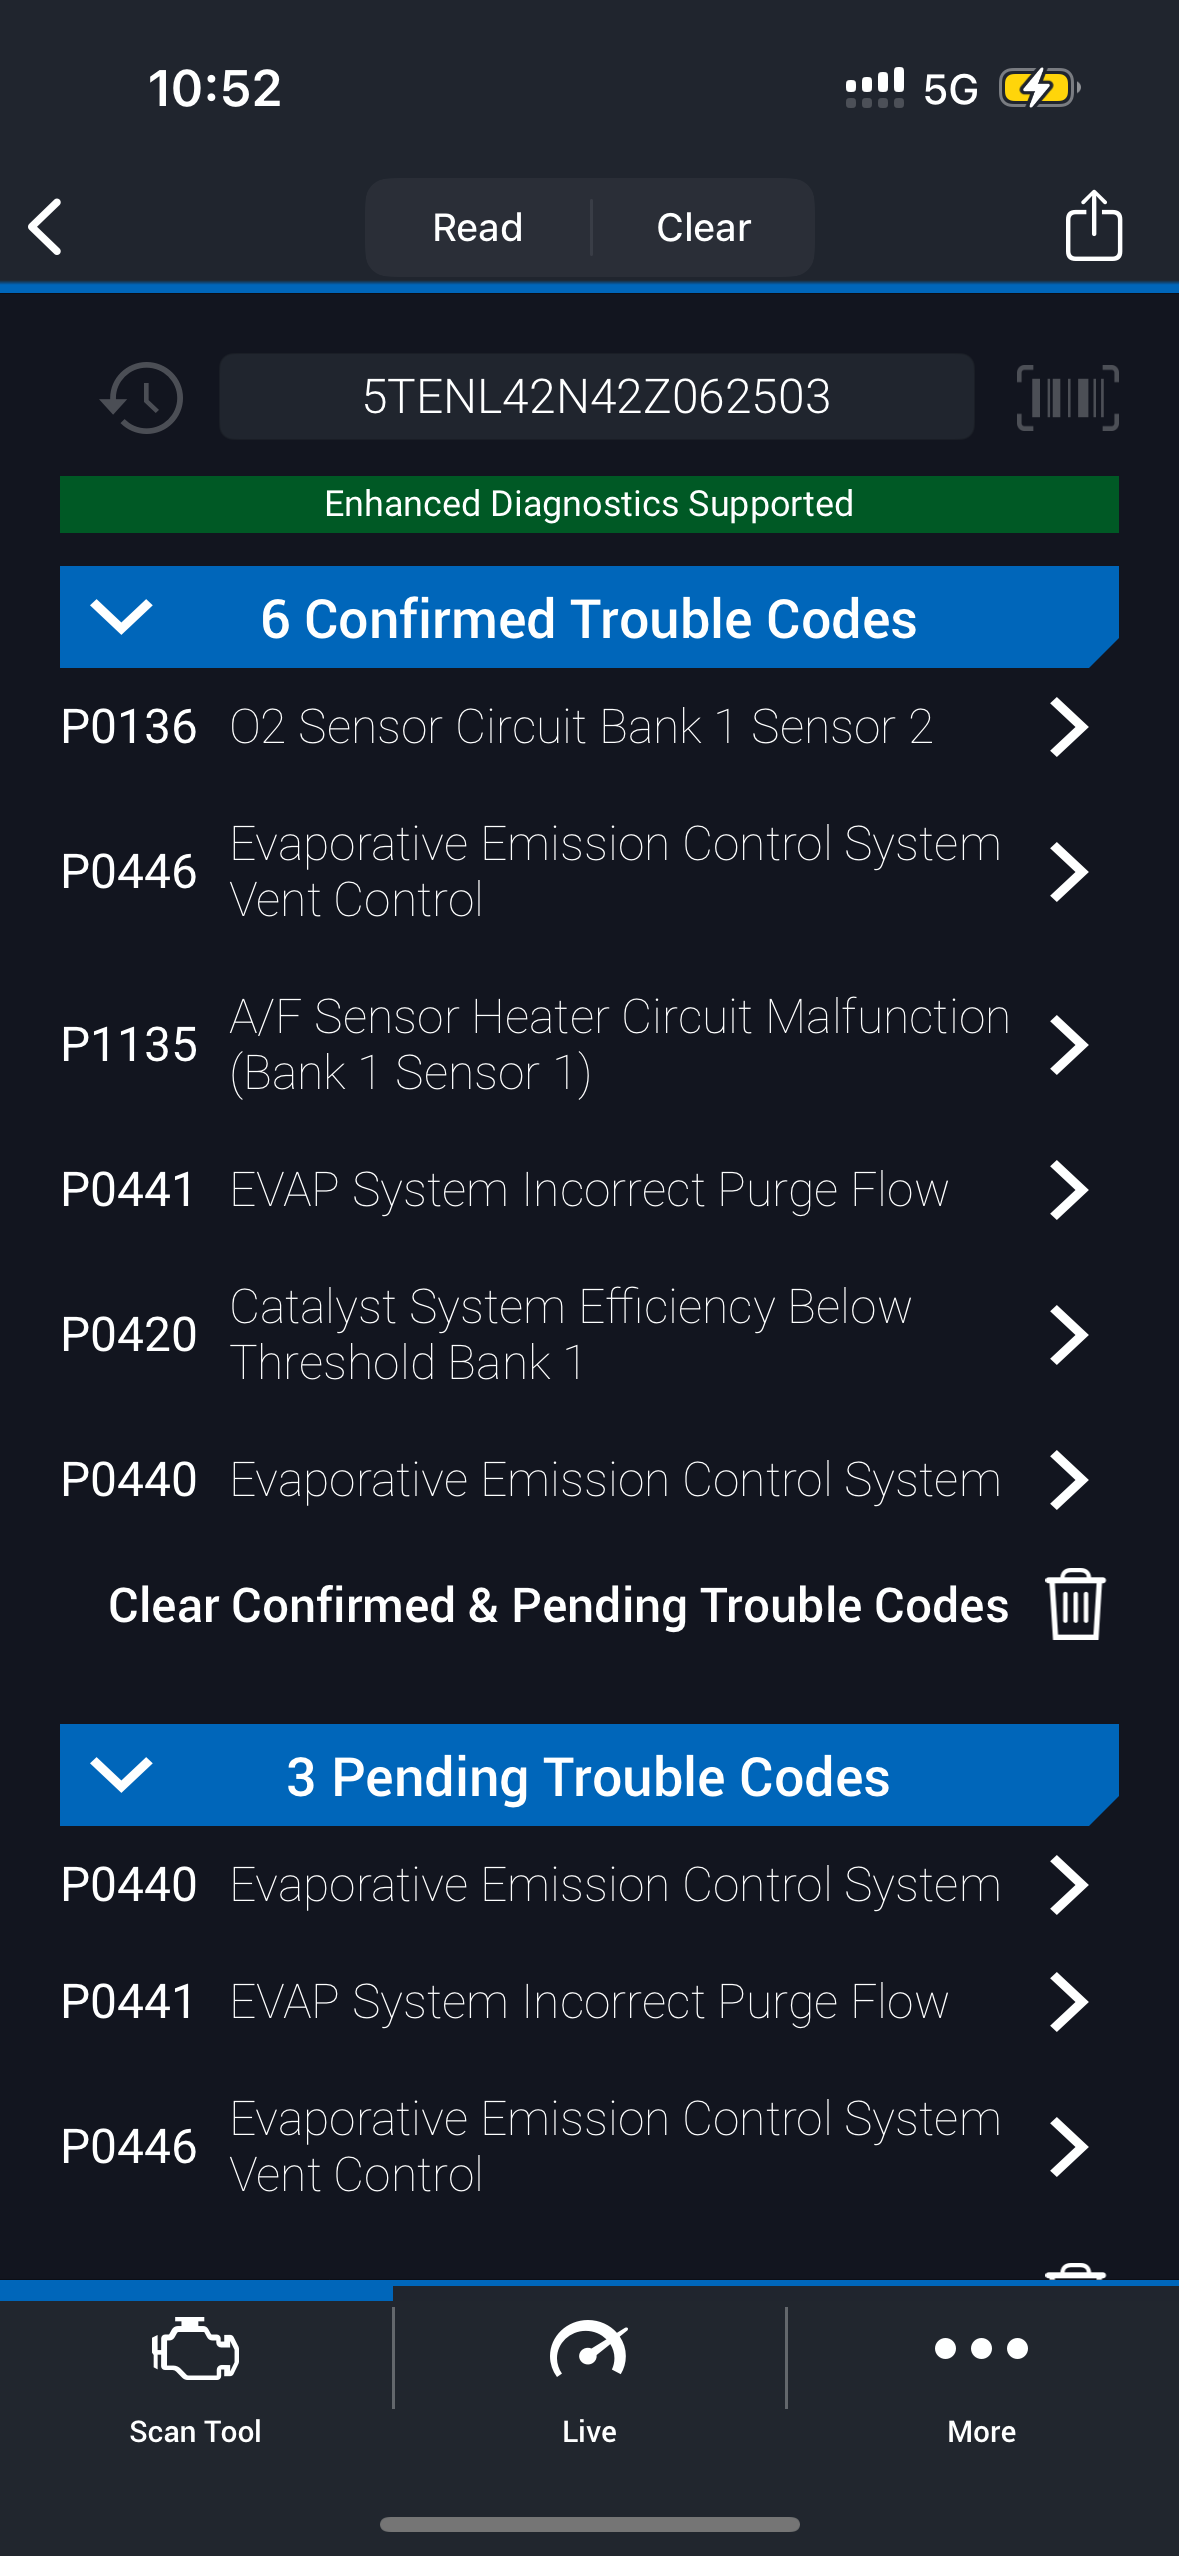Open confirmed P0441 Incorrect Purge Flow

pos(575,1190)
